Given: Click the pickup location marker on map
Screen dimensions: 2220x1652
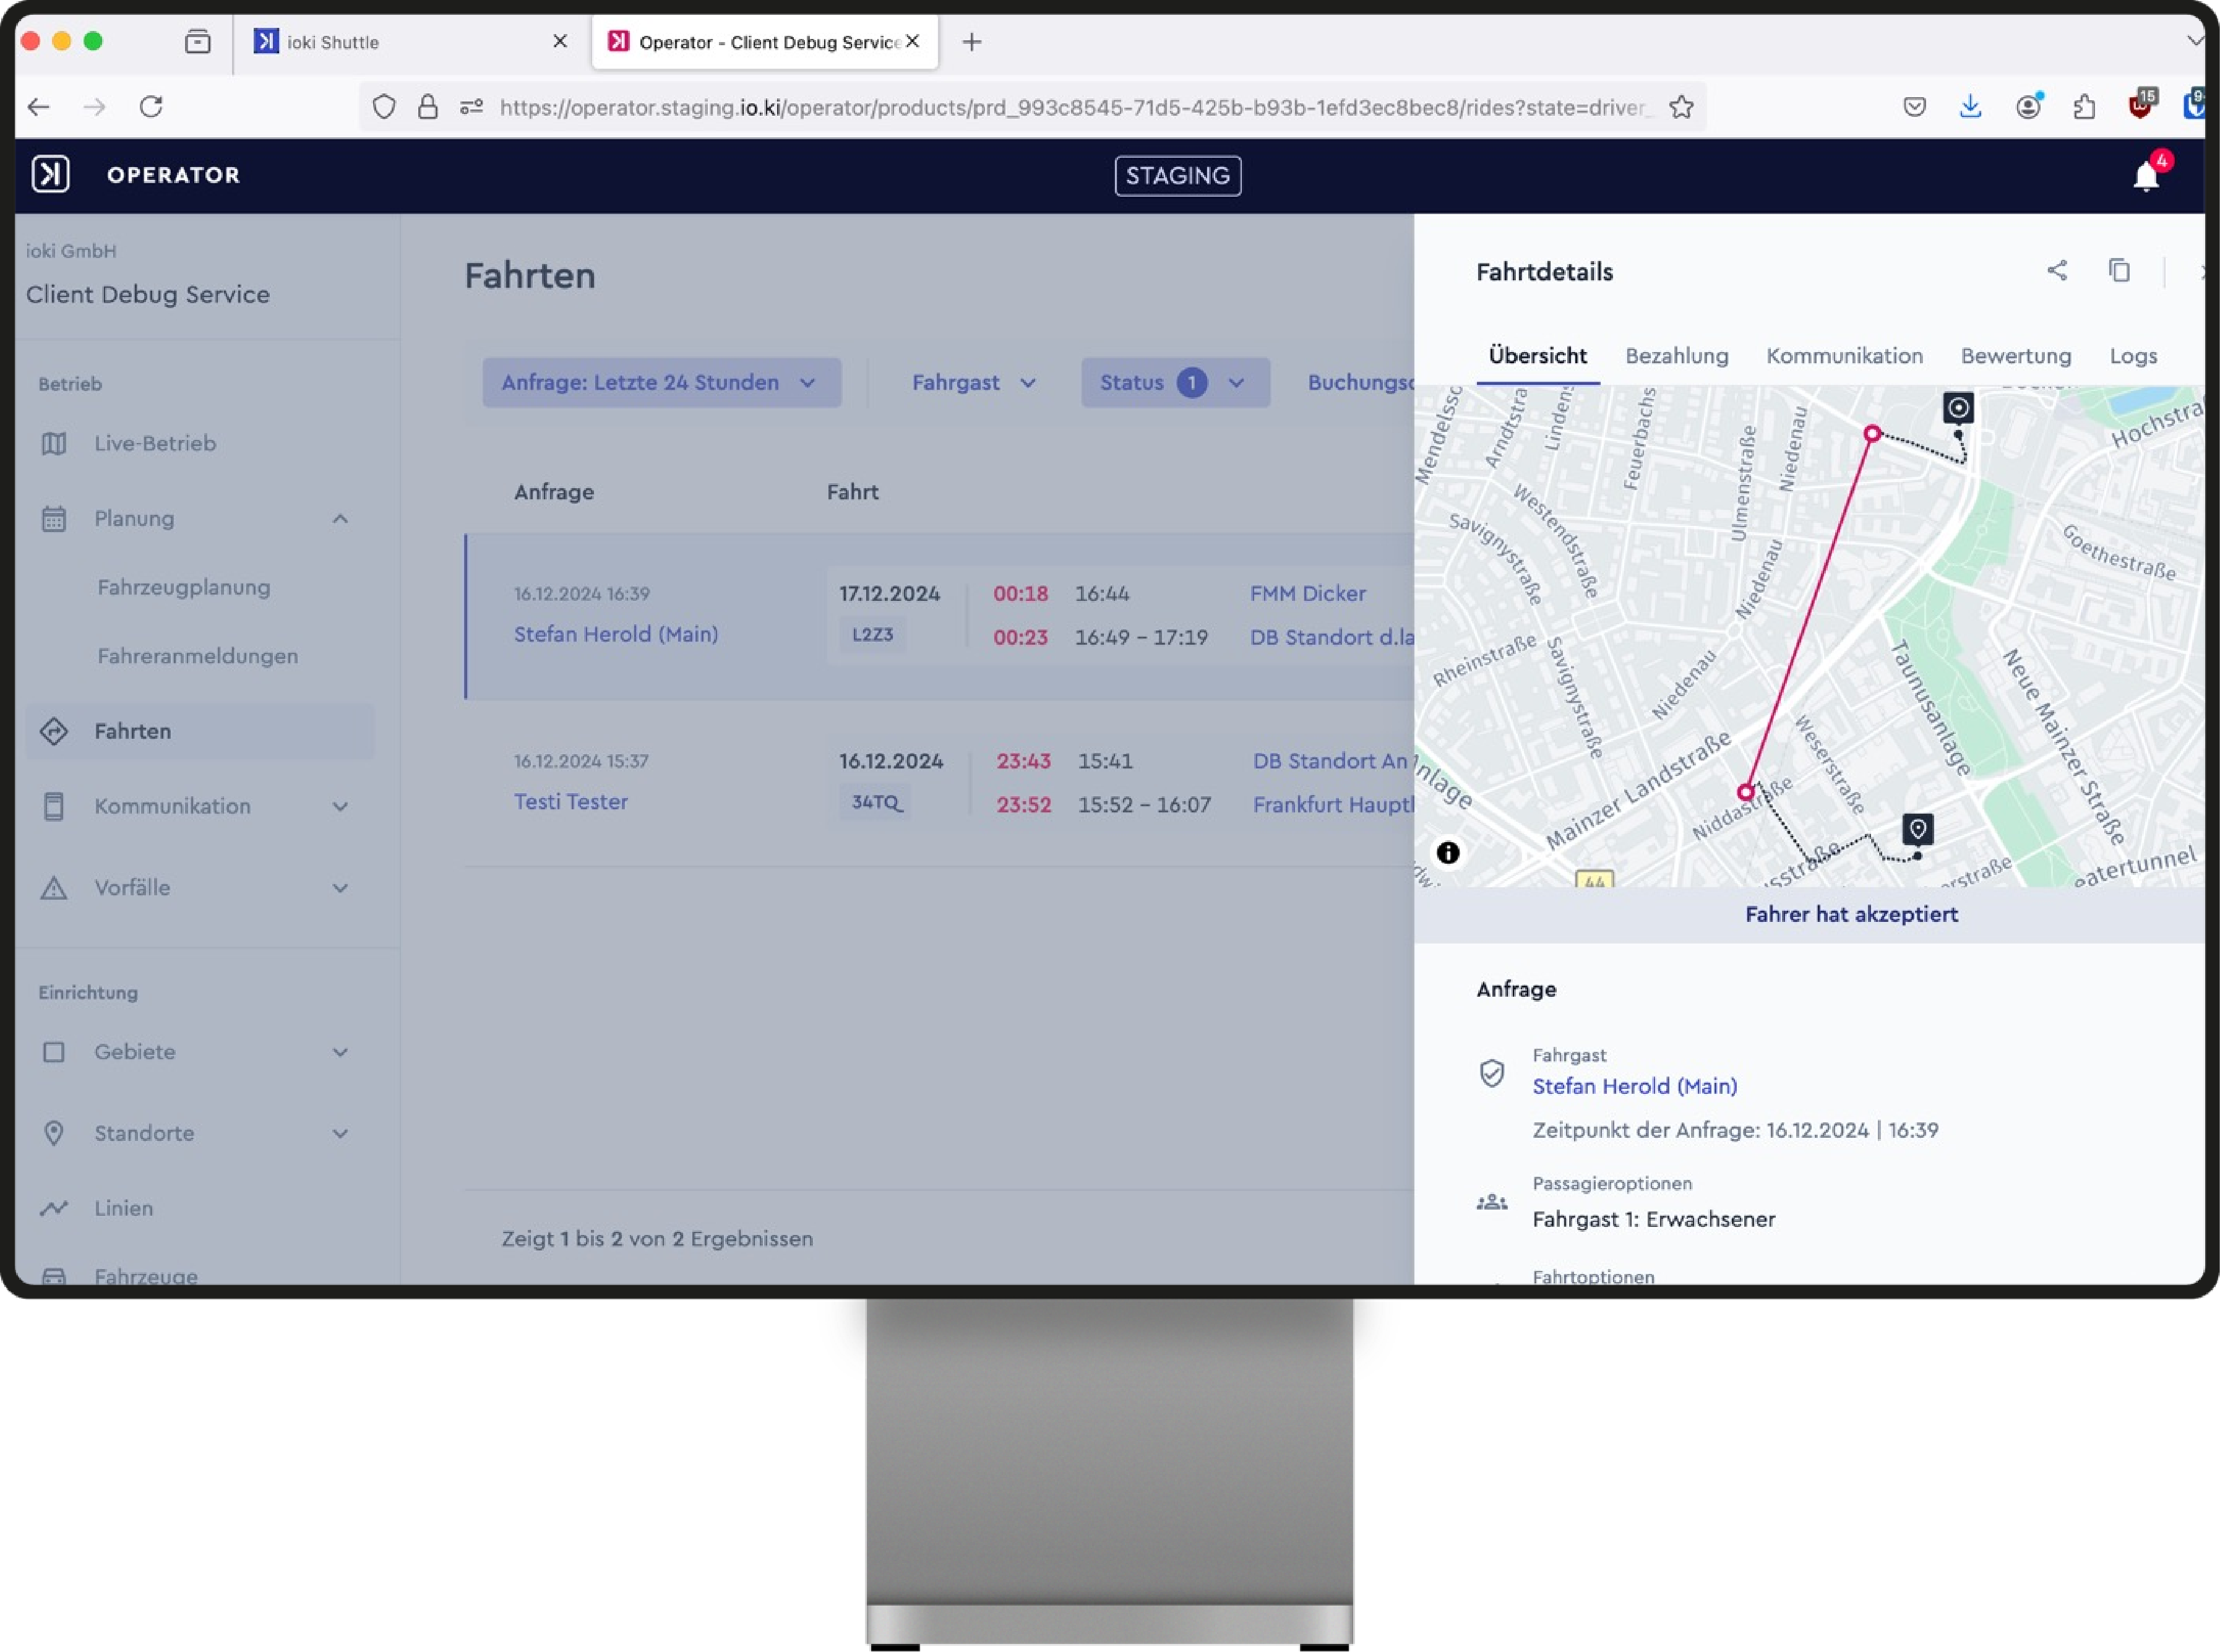Looking at the screenshot, I should tap(1958, 408).
